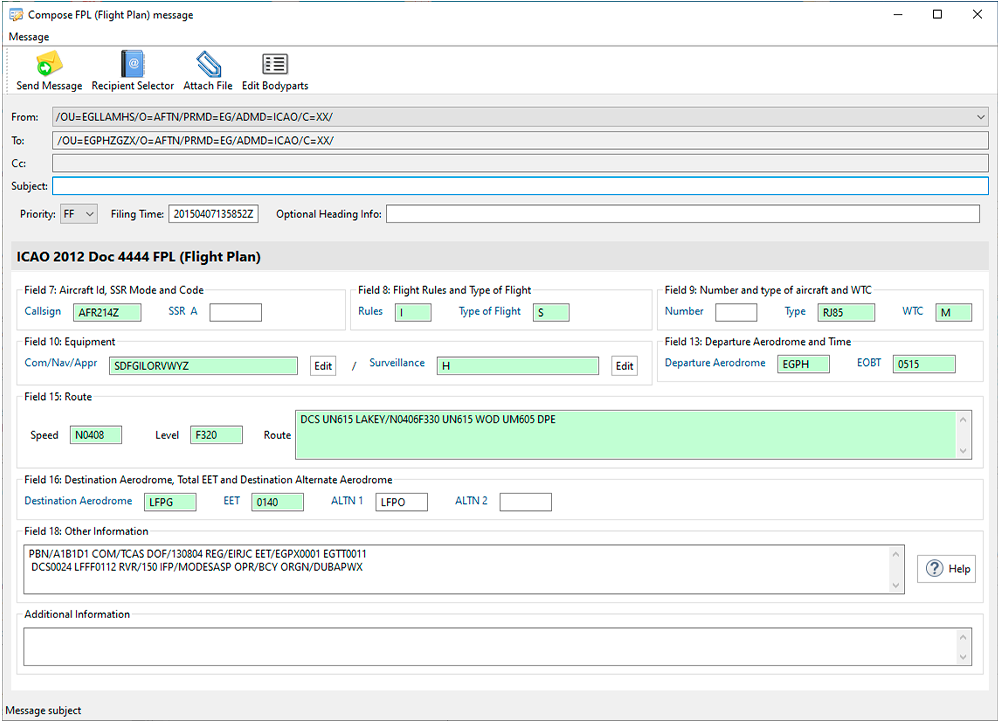This screenshot has height=721, width=1000.
Task: Click Edit button next to Surveillance field
Action: point(624,366)
